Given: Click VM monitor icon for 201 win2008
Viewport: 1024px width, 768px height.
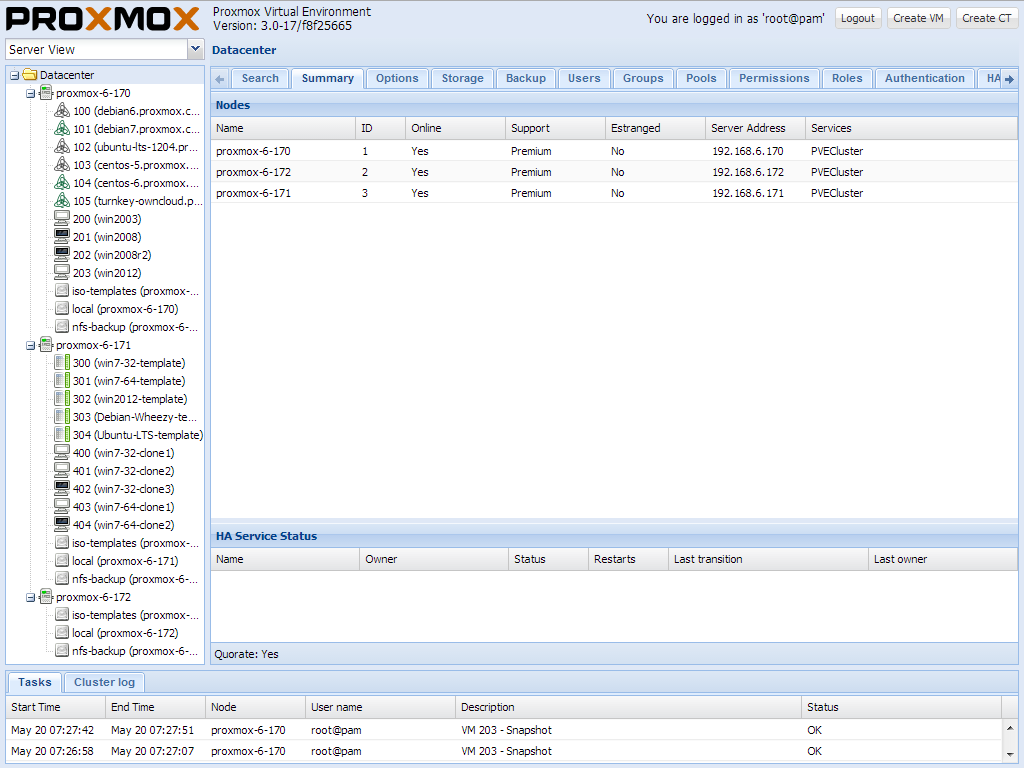Looking at the screenshot, I should pyautogui.click(x=62, y=236).
